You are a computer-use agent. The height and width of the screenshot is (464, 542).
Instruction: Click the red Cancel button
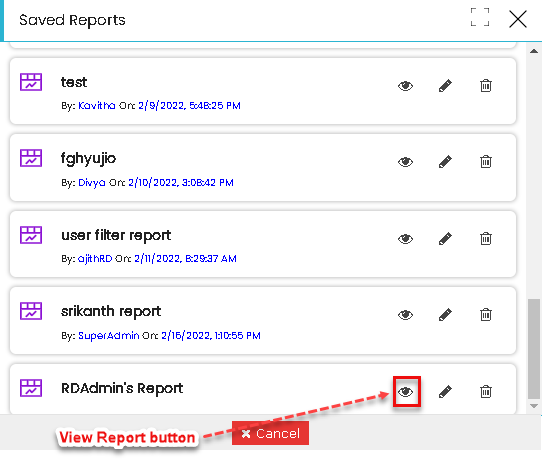point(270,433)
